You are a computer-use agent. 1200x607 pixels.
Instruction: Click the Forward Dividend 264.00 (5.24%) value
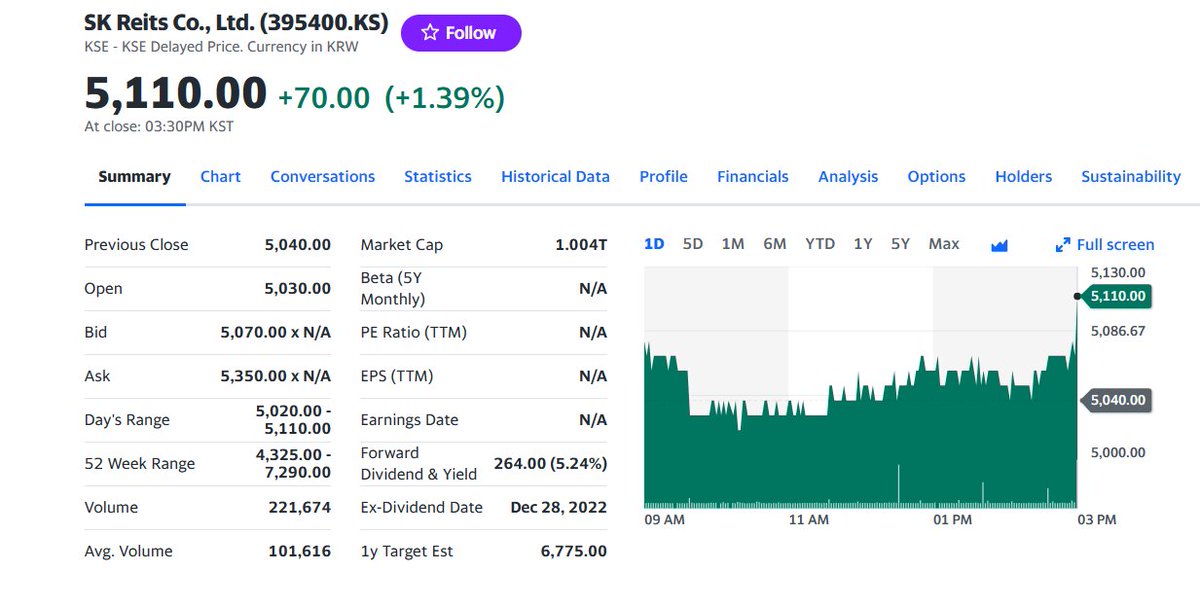click(x=550, y=463)
